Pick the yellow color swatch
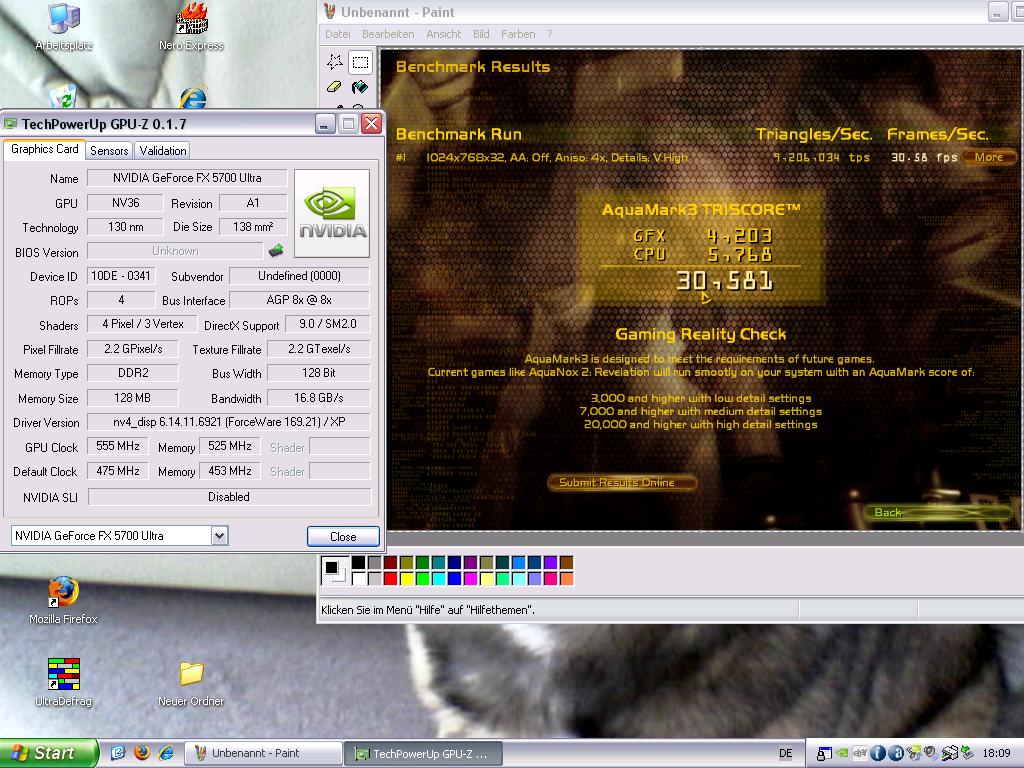1024x768 pixels. 406,578
